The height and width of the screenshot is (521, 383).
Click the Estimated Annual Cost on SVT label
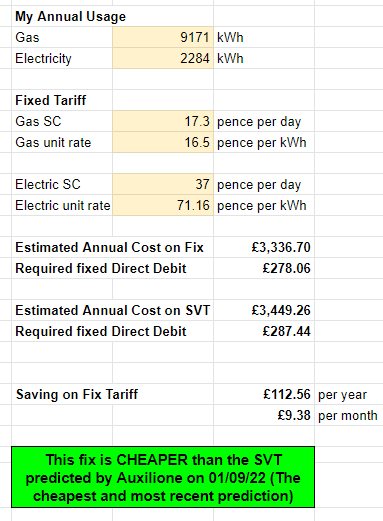[113, 310]
